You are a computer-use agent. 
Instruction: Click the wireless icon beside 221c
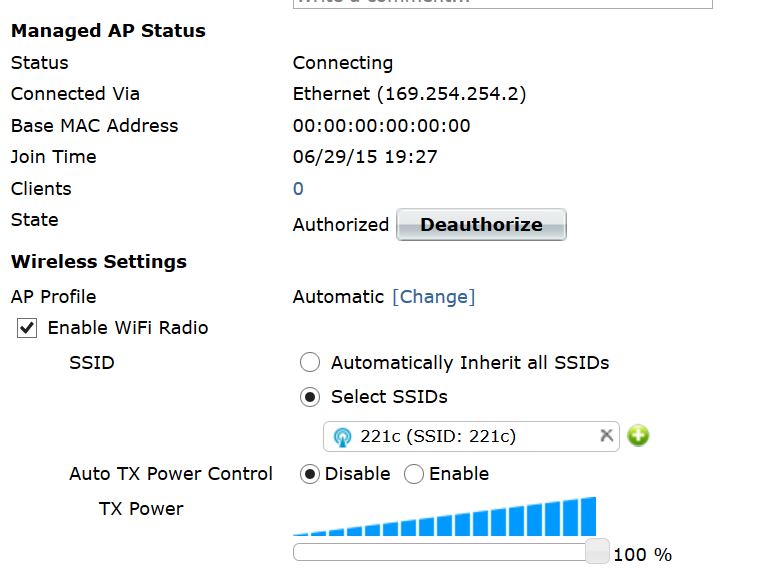click(342, 437)
